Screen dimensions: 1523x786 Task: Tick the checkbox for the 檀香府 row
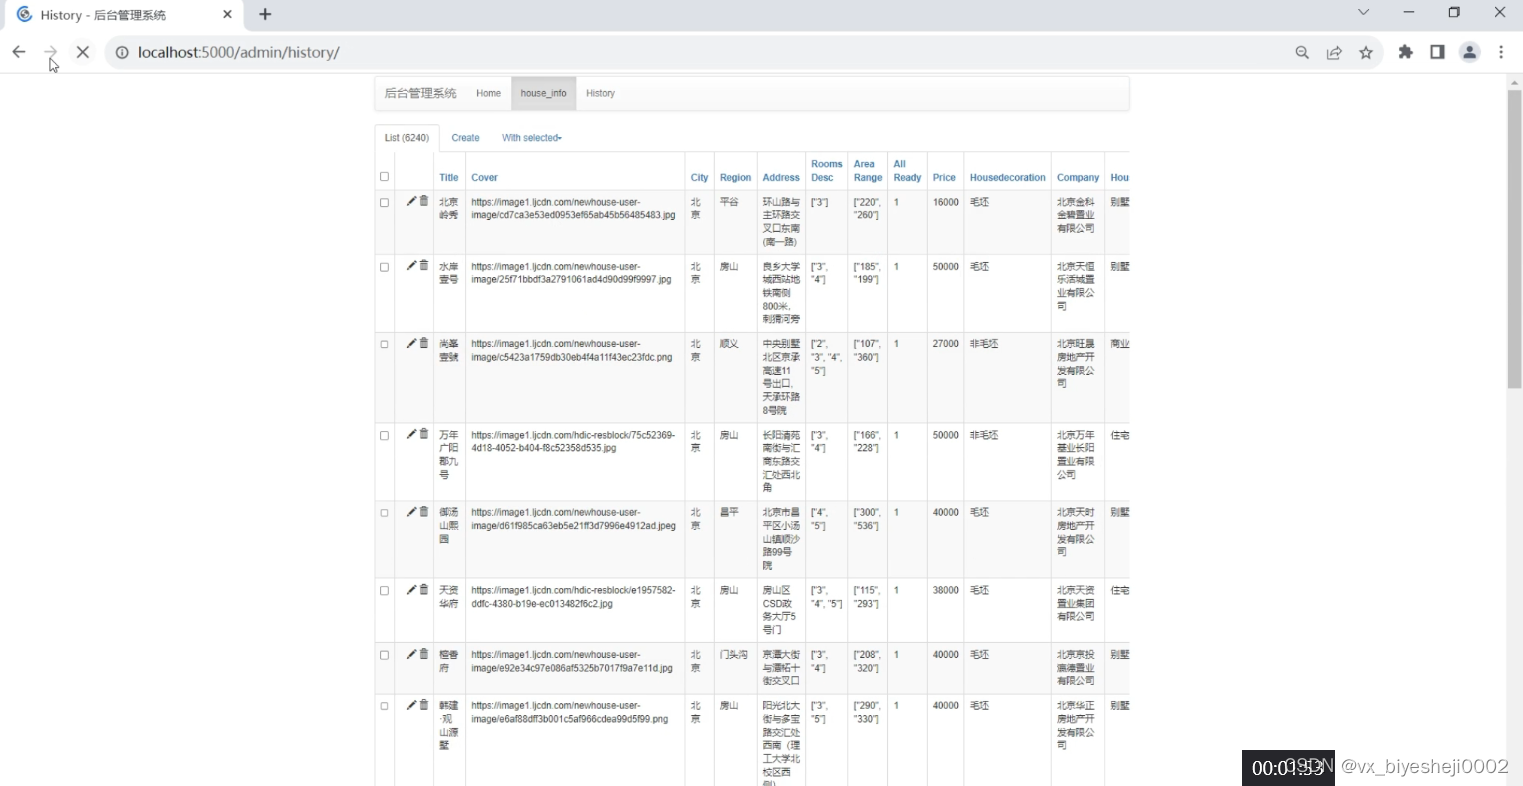(384, 655)
